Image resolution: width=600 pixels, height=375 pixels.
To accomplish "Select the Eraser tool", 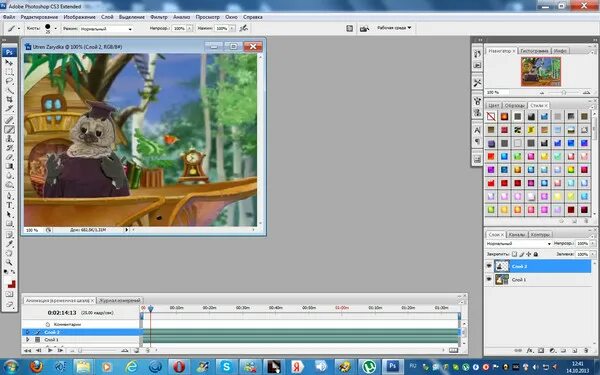I will tap(9, 157).
